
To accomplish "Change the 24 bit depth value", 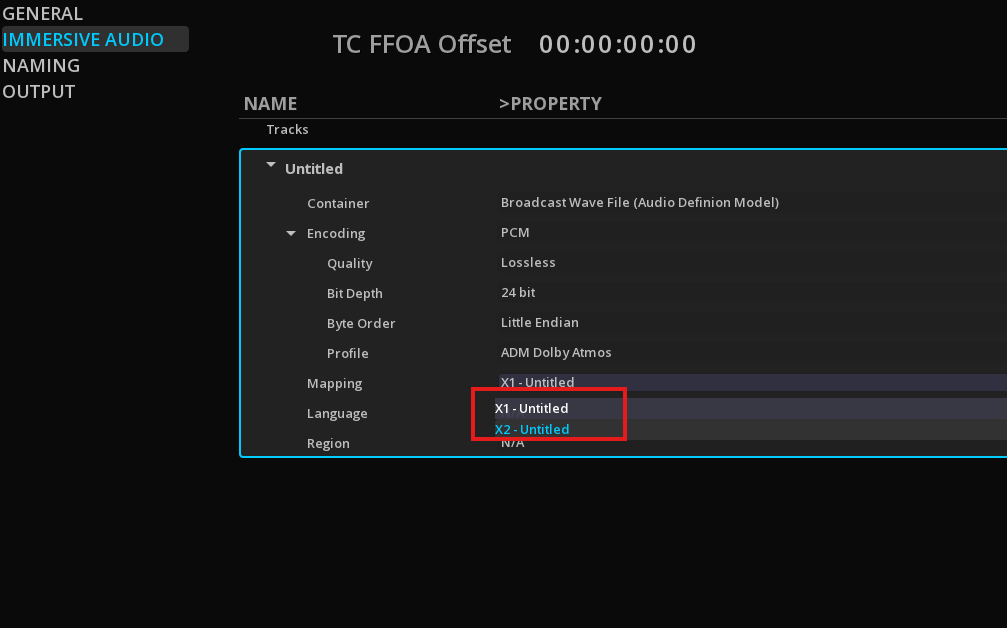I will click(x=518, y=293).
